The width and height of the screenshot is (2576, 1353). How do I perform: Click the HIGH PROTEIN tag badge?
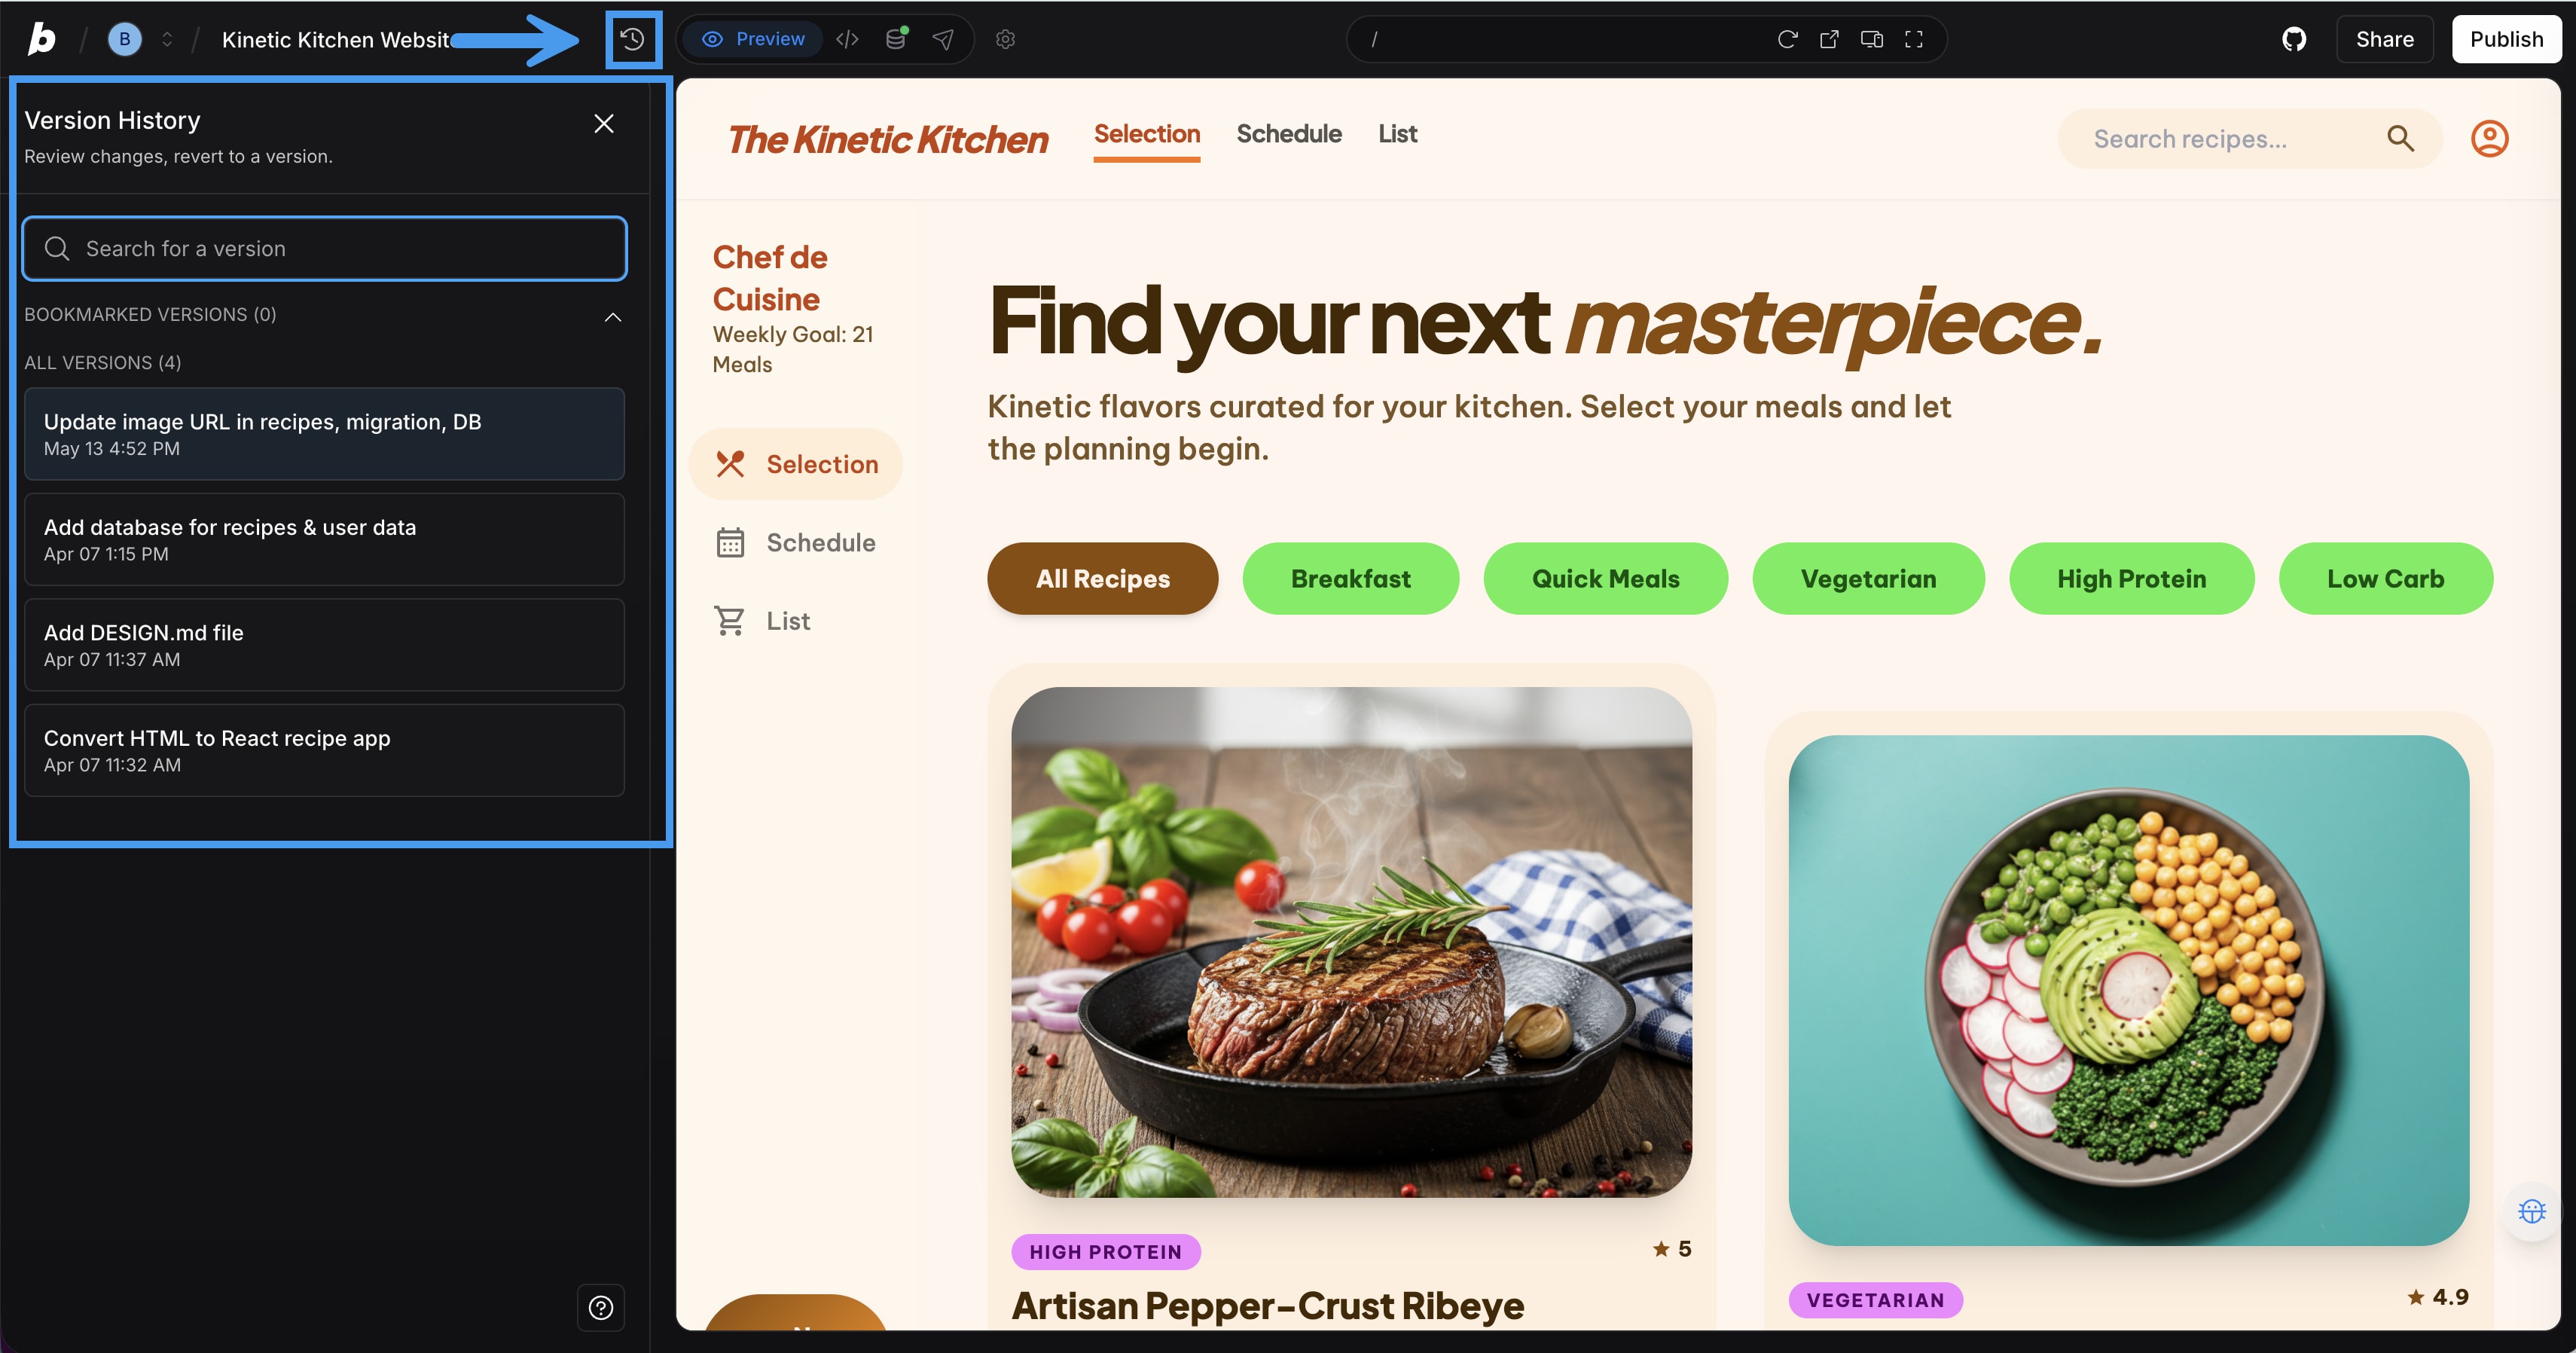1106,1251
